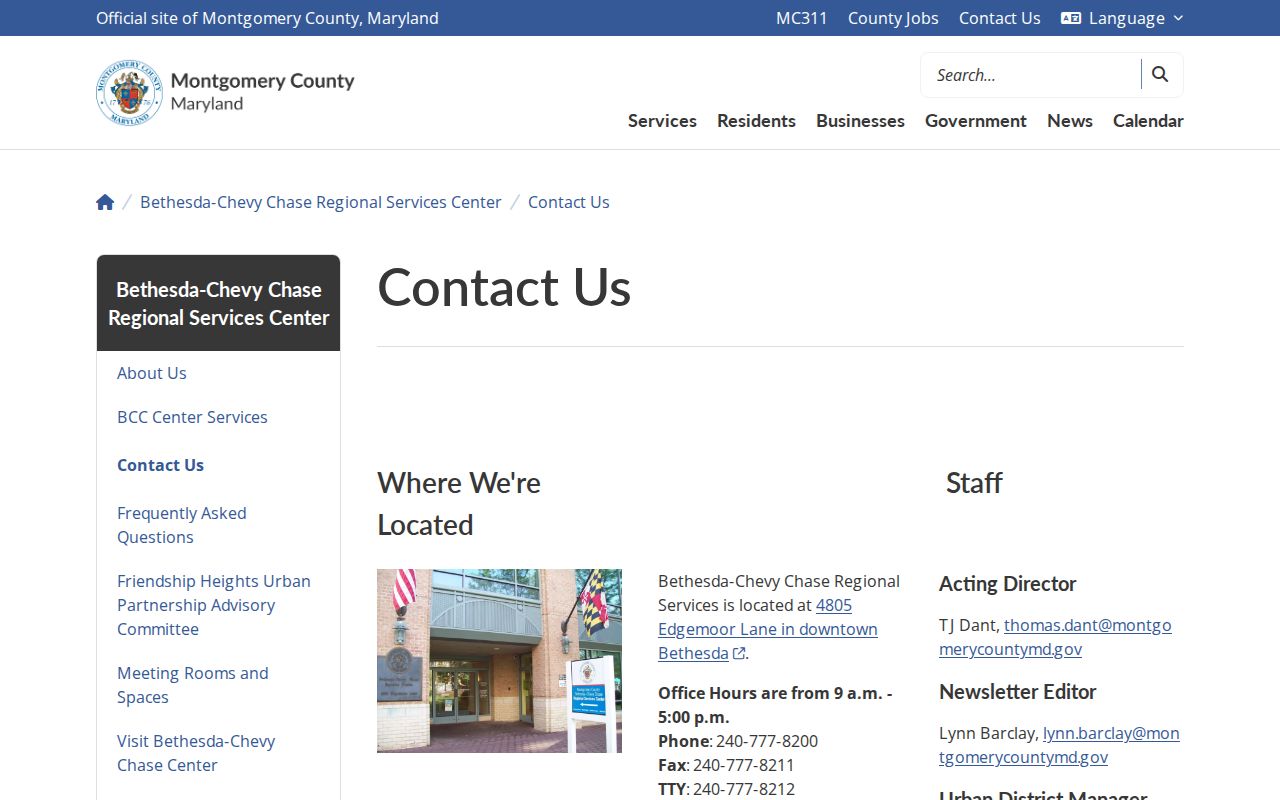Email lynn.barclay@montgomerycountymd.gov
This screenshot has width=1280, height=800.
click(1059, 745)
